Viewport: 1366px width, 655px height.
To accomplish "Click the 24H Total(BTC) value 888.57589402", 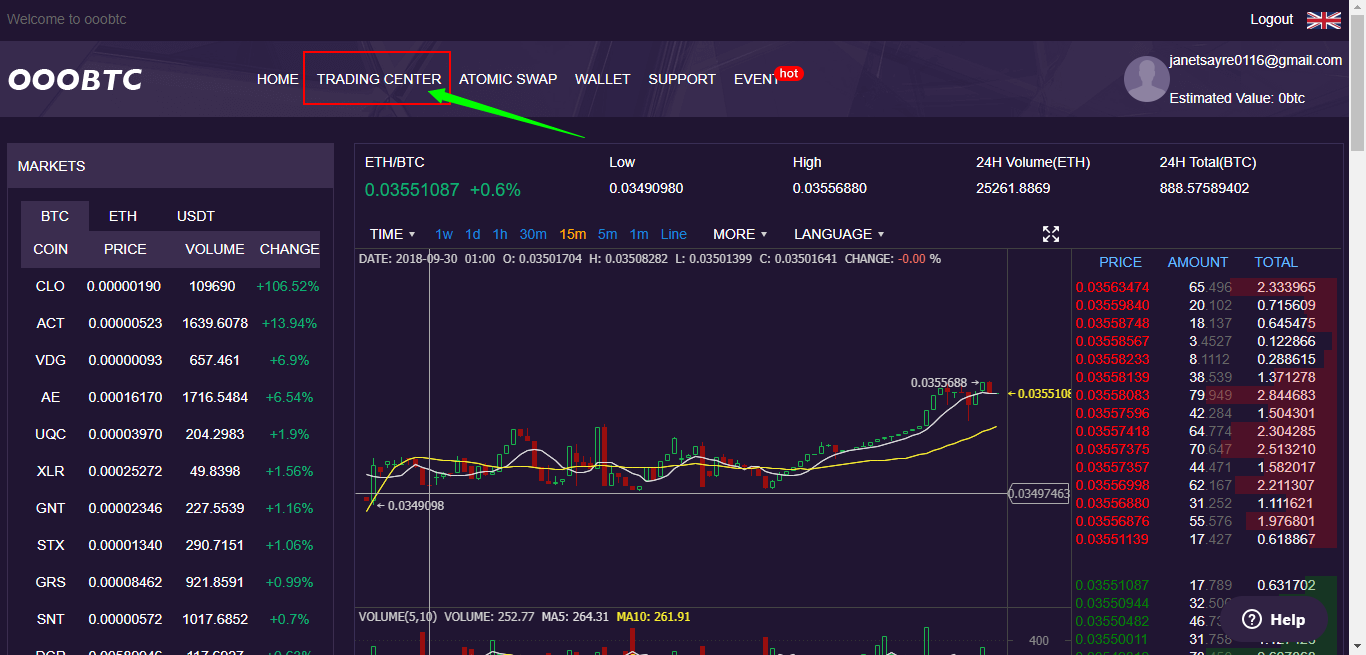I will (x=1204, y=188).
